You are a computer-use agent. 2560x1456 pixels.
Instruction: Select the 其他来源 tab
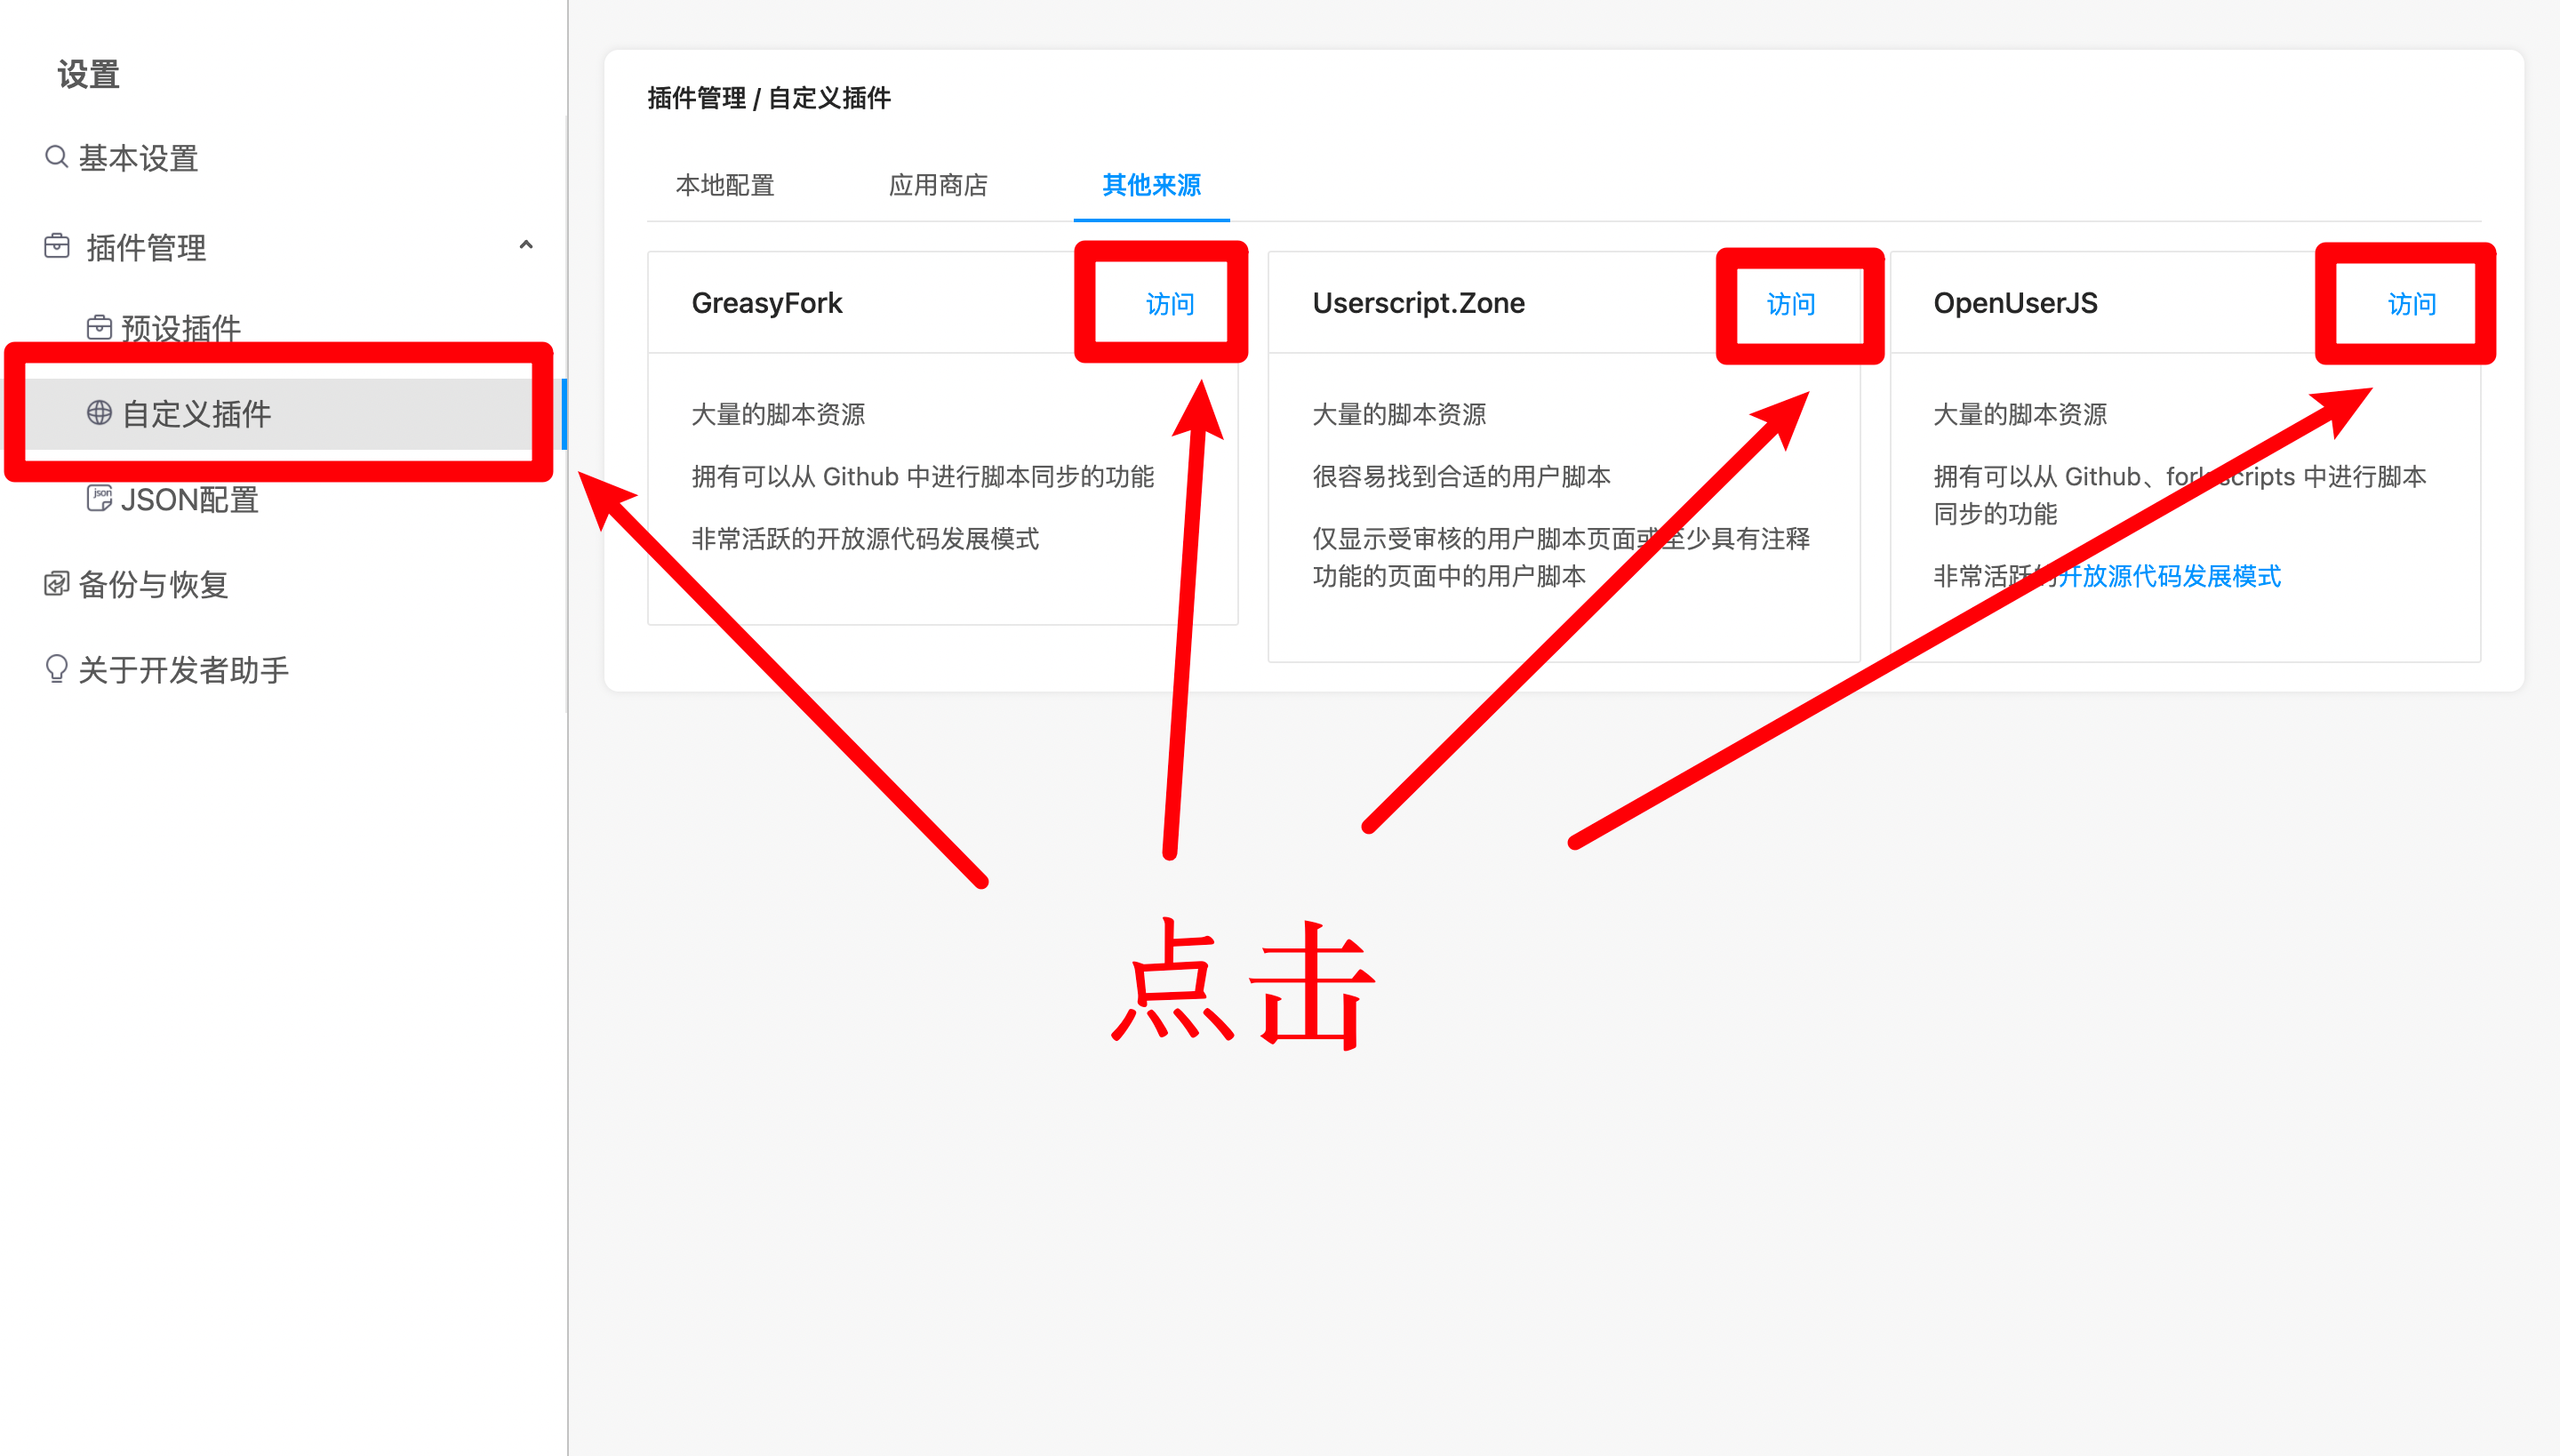(1151, 185)
